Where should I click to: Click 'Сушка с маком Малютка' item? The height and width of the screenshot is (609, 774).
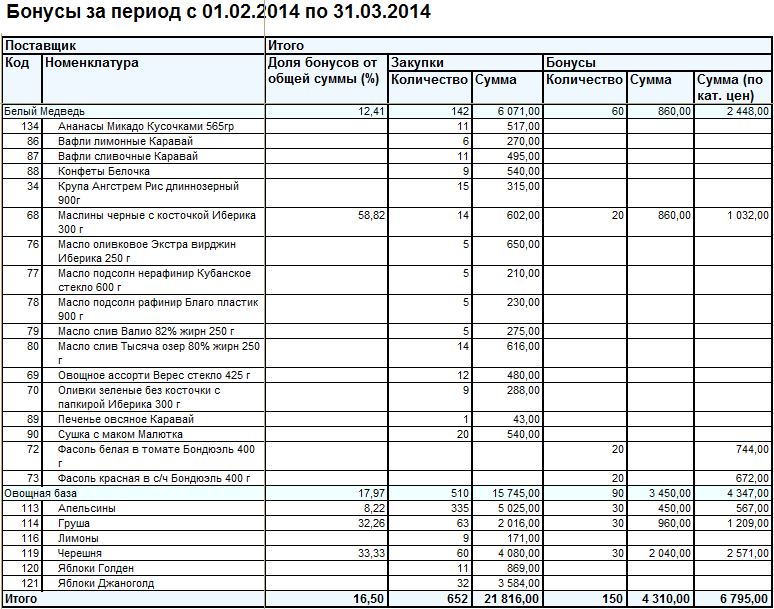point(120,434)
